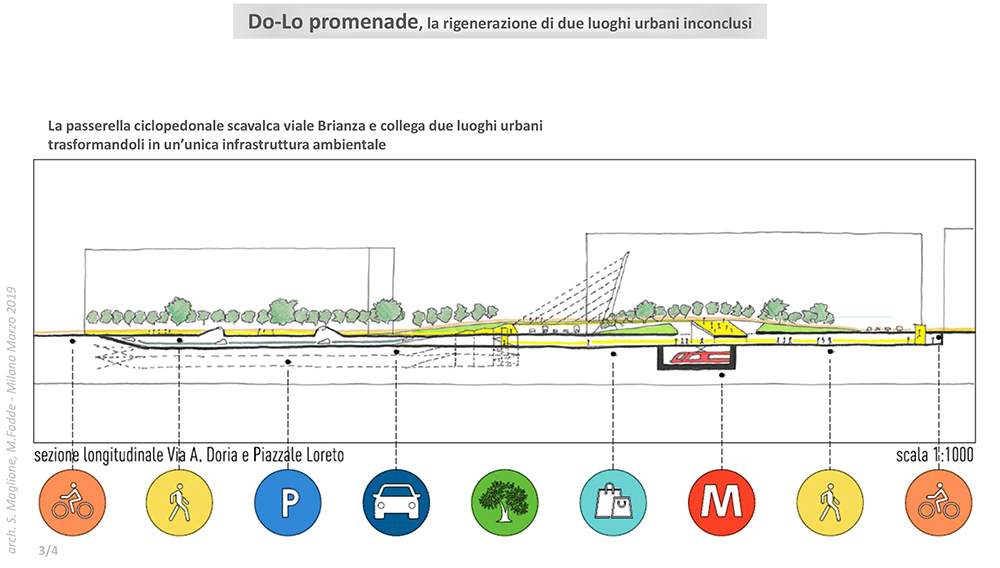Click the 'La passerella ciclopedonale scavalca viale Brianza' caption
This screenshot has width=1000, height=568.
295,135
